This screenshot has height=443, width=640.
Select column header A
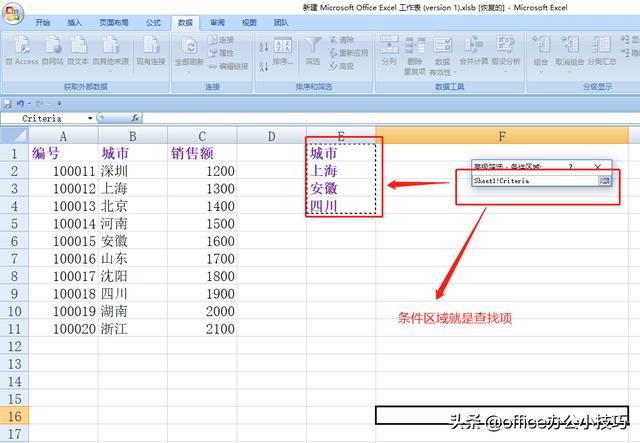coord(63,136)
